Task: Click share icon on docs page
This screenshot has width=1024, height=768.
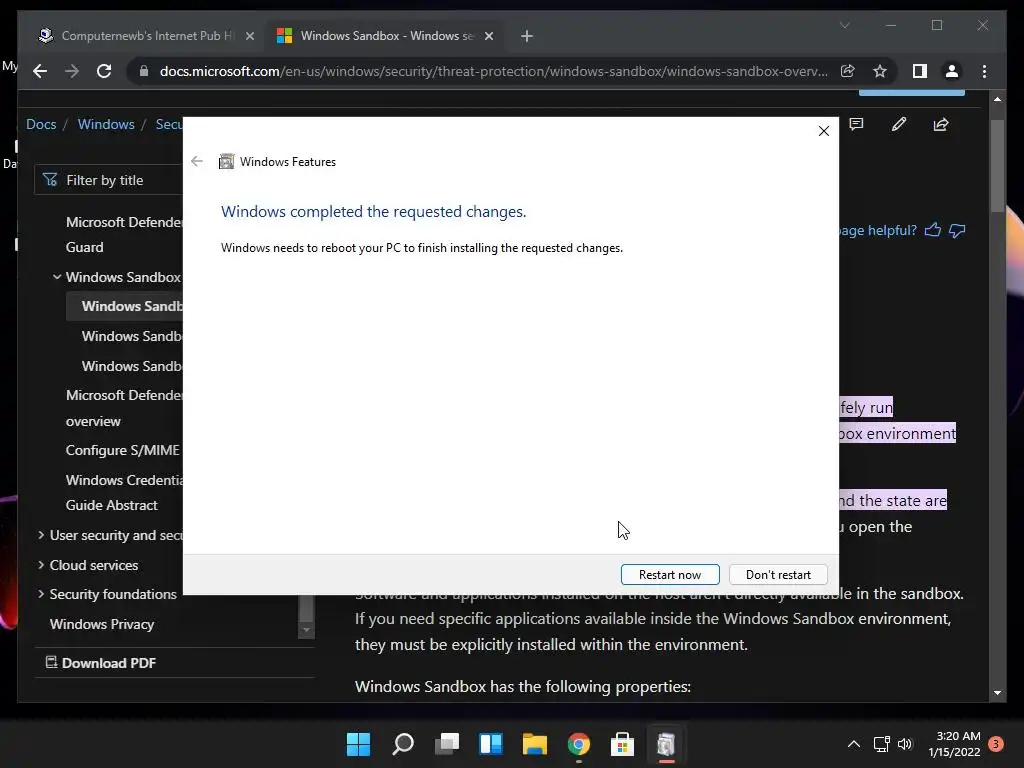Action: [941, 124]
